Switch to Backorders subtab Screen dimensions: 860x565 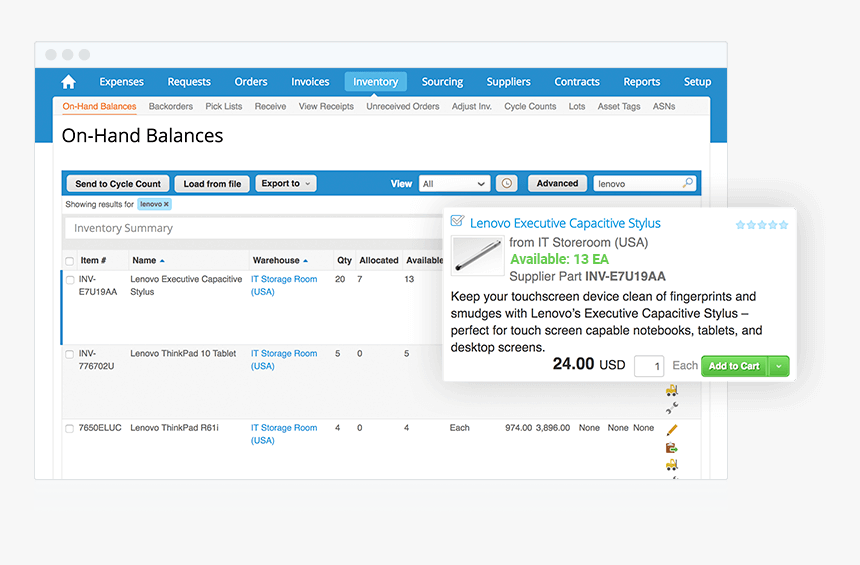pyautogui.click(x=171, y=106)
